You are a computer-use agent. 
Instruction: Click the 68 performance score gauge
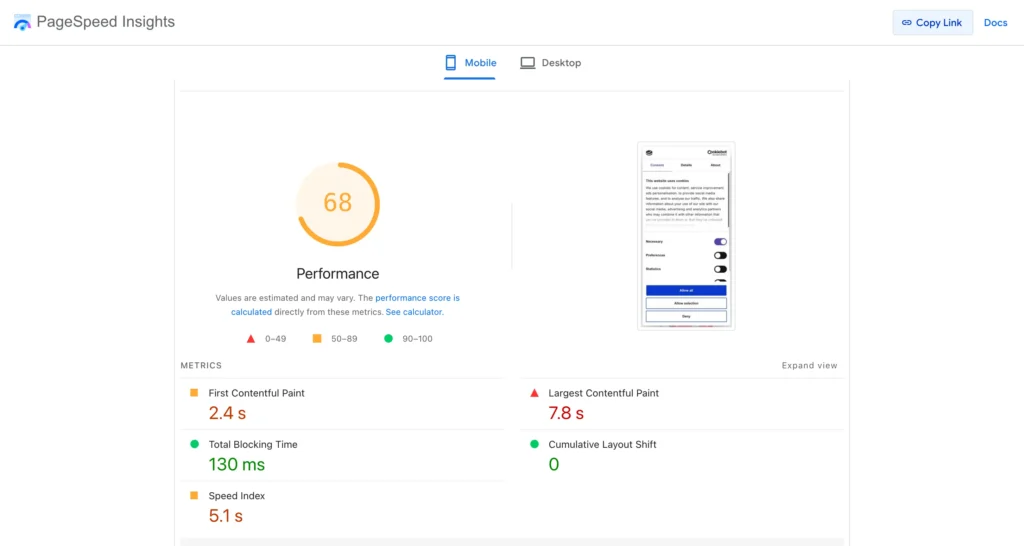click(338, 204)
